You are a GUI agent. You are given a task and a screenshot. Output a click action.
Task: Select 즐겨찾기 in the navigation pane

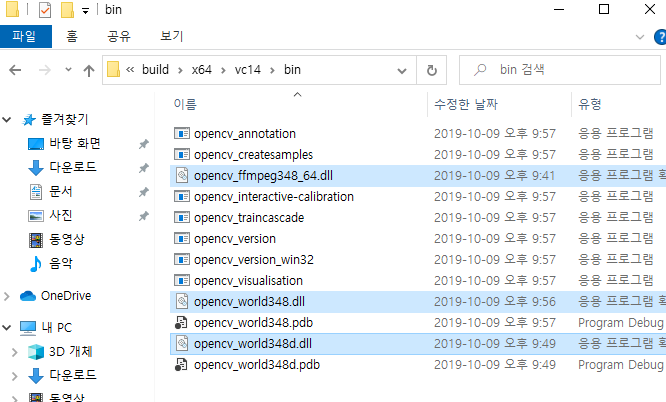[65, 119]
